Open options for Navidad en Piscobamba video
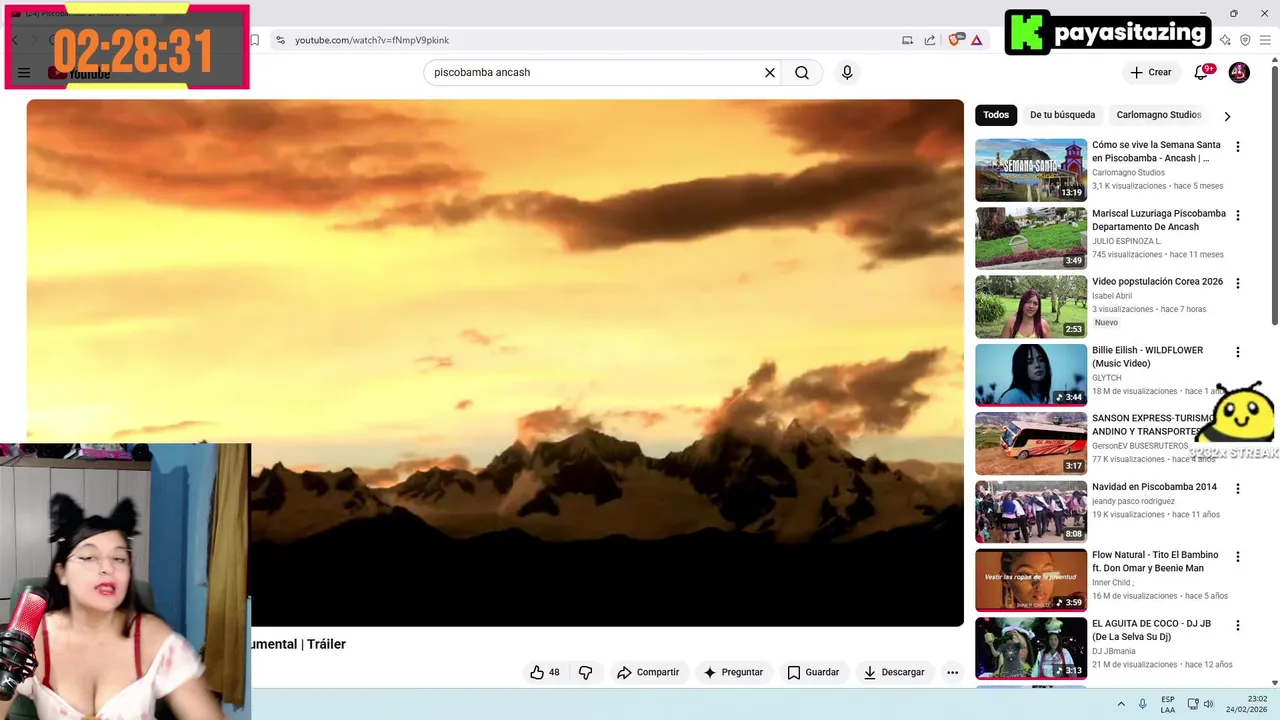 tap(1238, 489)
